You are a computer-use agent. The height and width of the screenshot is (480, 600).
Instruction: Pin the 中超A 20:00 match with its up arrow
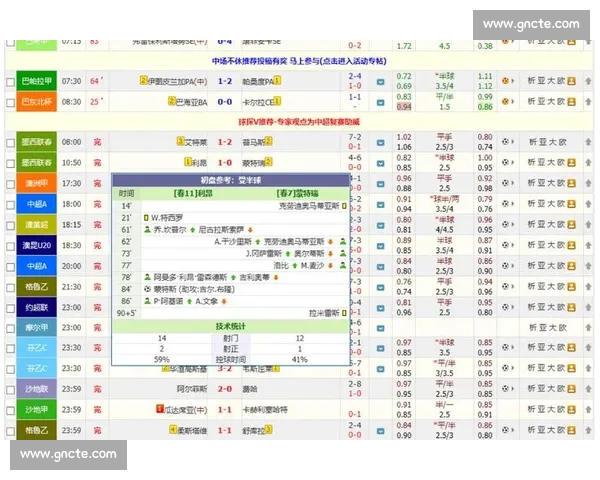click(588, 266)
